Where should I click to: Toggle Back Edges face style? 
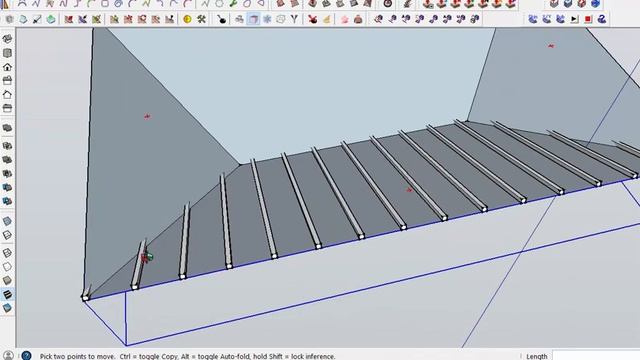(x=7, y=235)
